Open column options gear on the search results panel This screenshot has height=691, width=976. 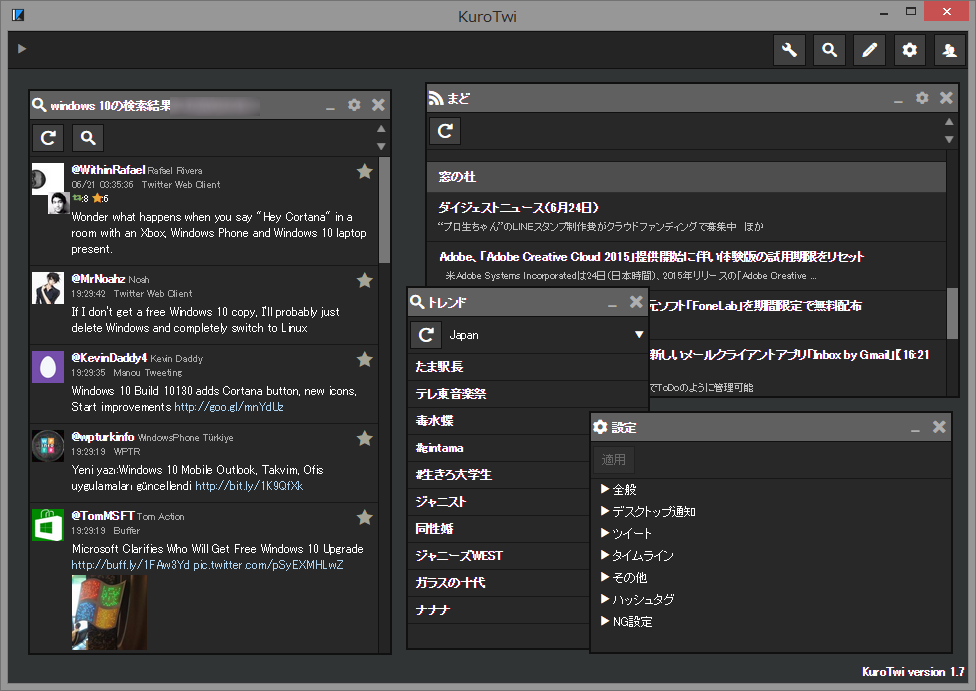pyautogui.click(x=354, y=104)
